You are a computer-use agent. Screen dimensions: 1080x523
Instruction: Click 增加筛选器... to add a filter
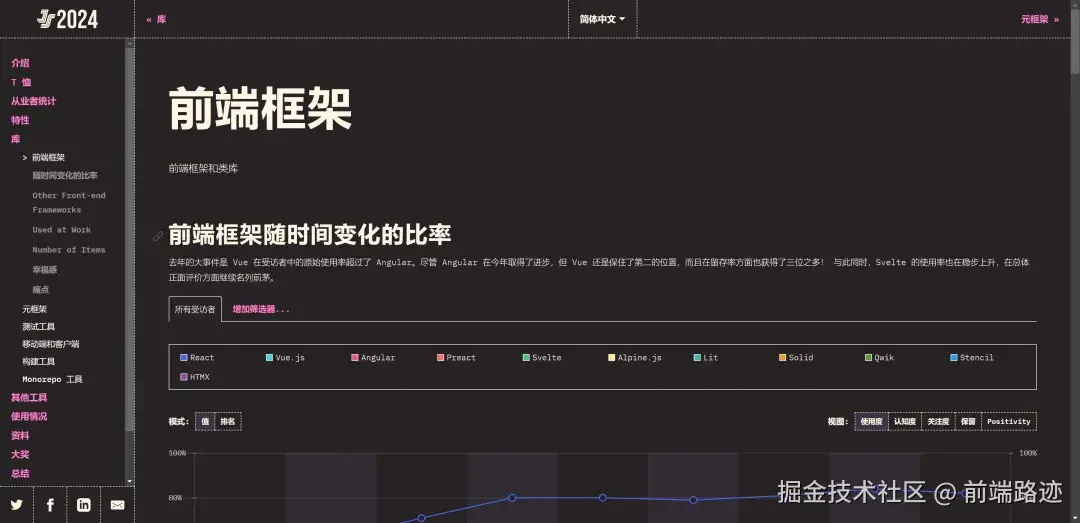tap(261, 309)
